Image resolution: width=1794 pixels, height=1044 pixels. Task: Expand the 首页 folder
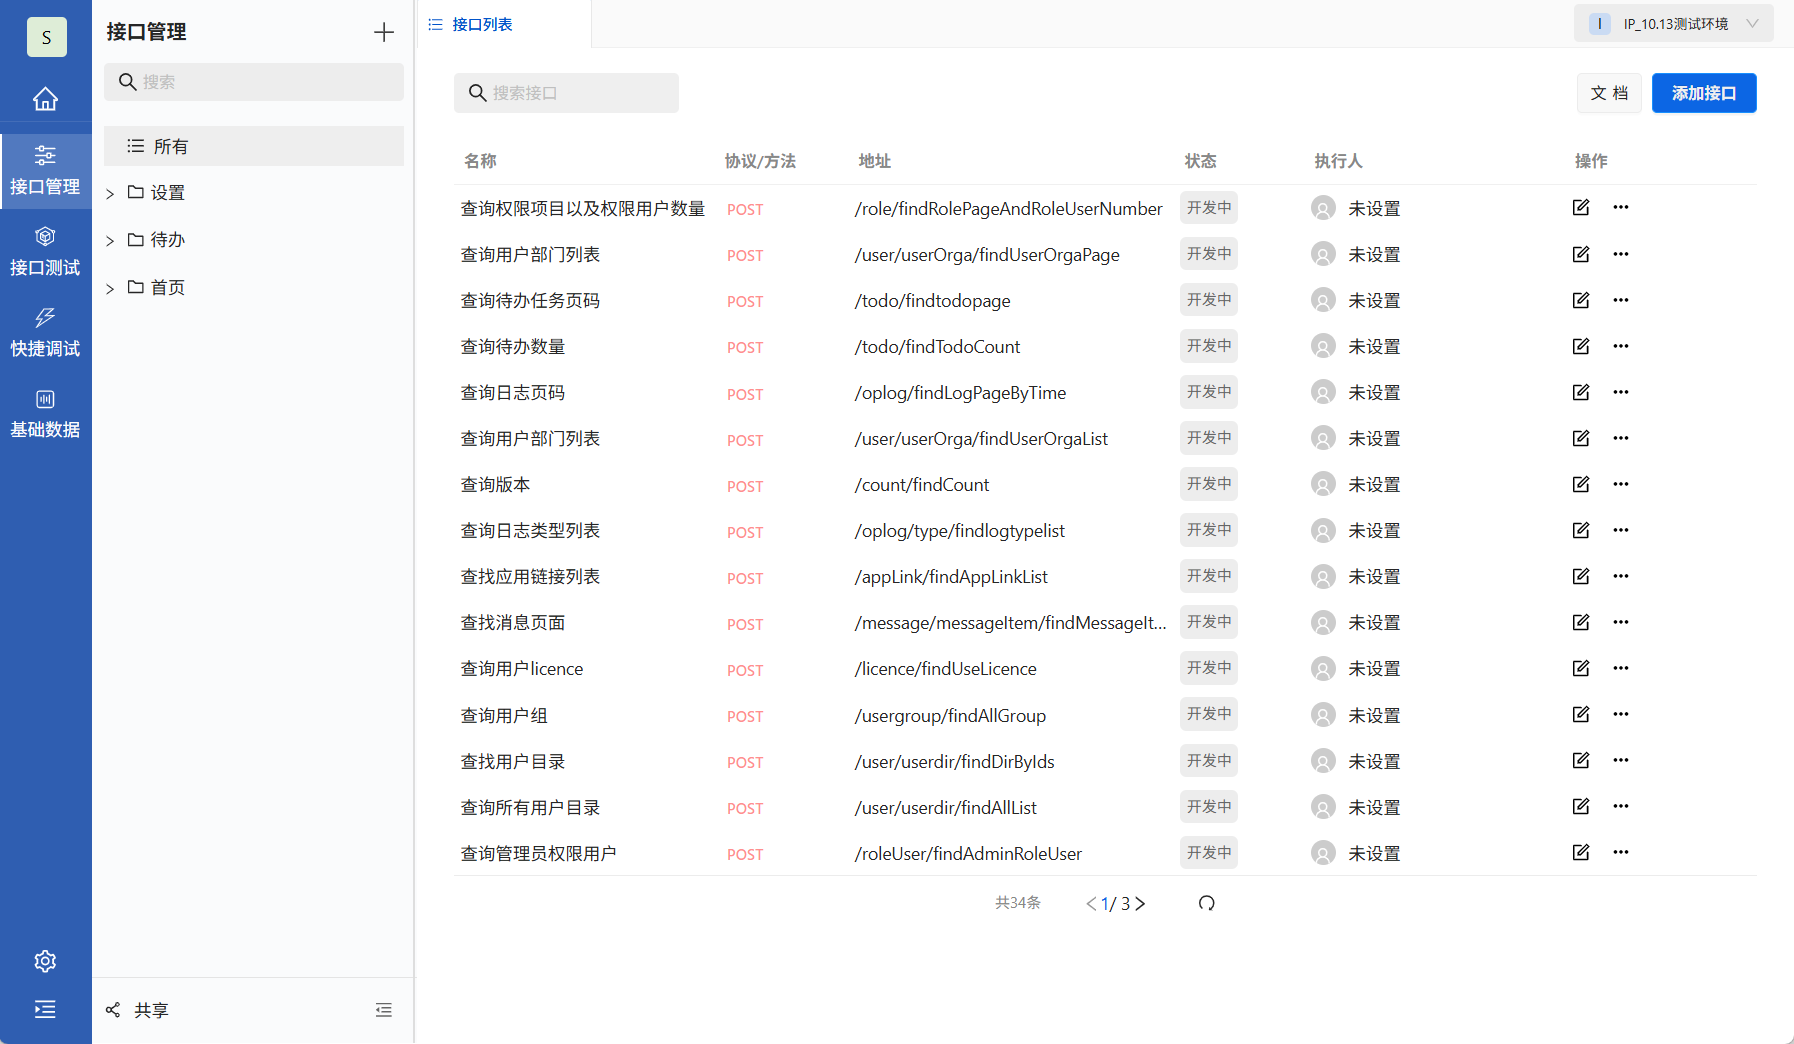pos(110,287)
